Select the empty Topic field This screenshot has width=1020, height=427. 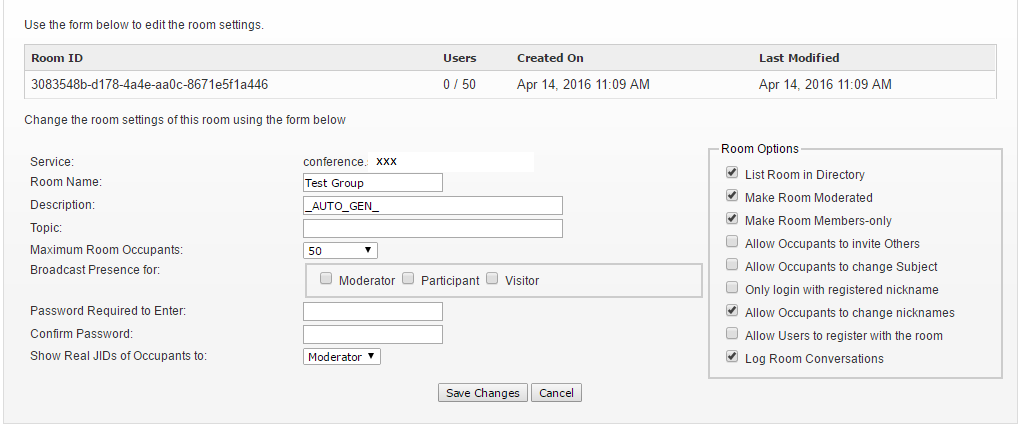click(433, 228)
